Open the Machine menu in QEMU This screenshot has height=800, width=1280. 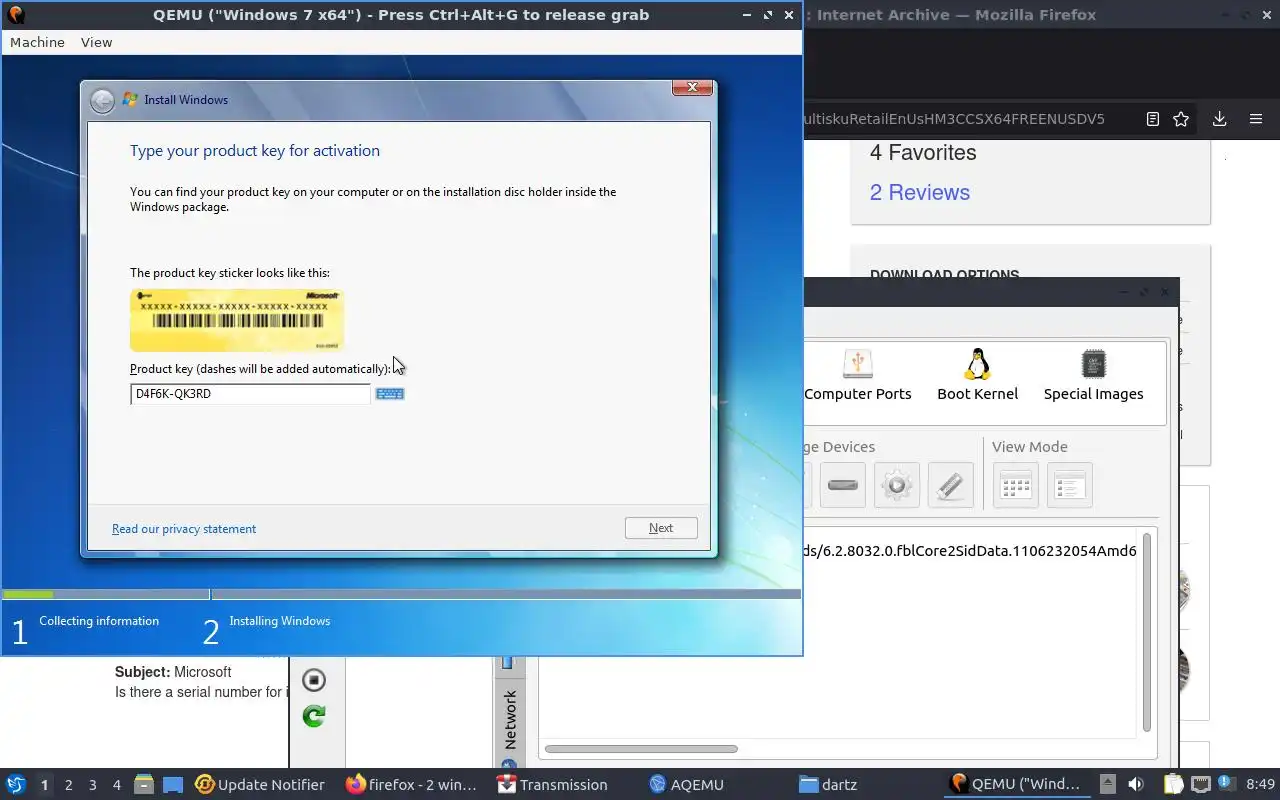(37, 42)
